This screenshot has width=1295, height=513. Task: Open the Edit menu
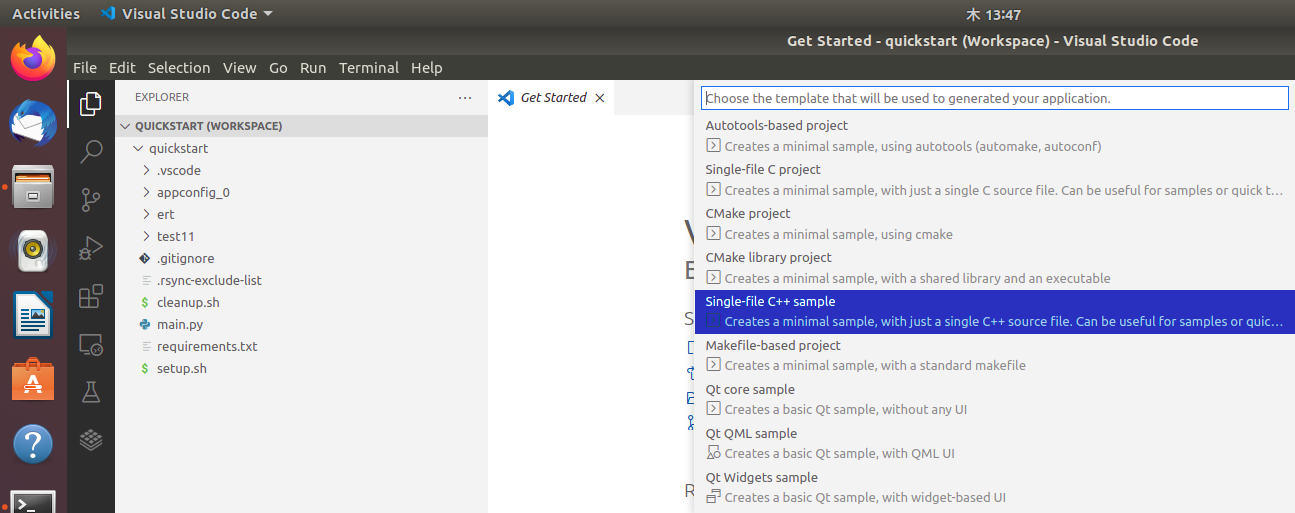pyautogui.click(x=122, y=68)
